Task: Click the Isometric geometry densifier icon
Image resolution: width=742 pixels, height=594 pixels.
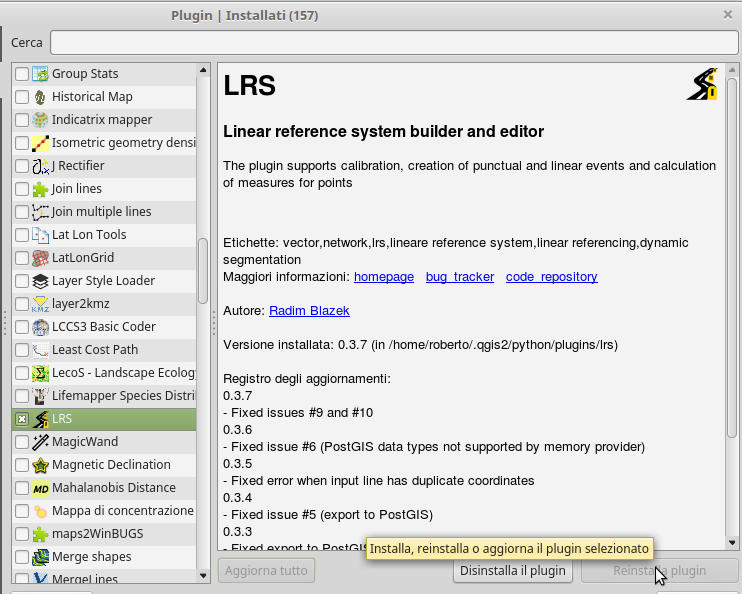Action: click(40, 143)
